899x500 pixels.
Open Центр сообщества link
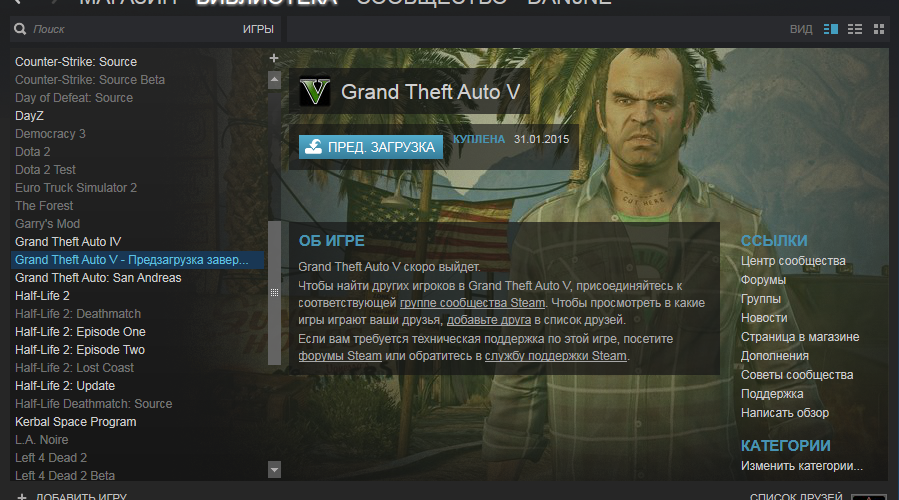793,261
